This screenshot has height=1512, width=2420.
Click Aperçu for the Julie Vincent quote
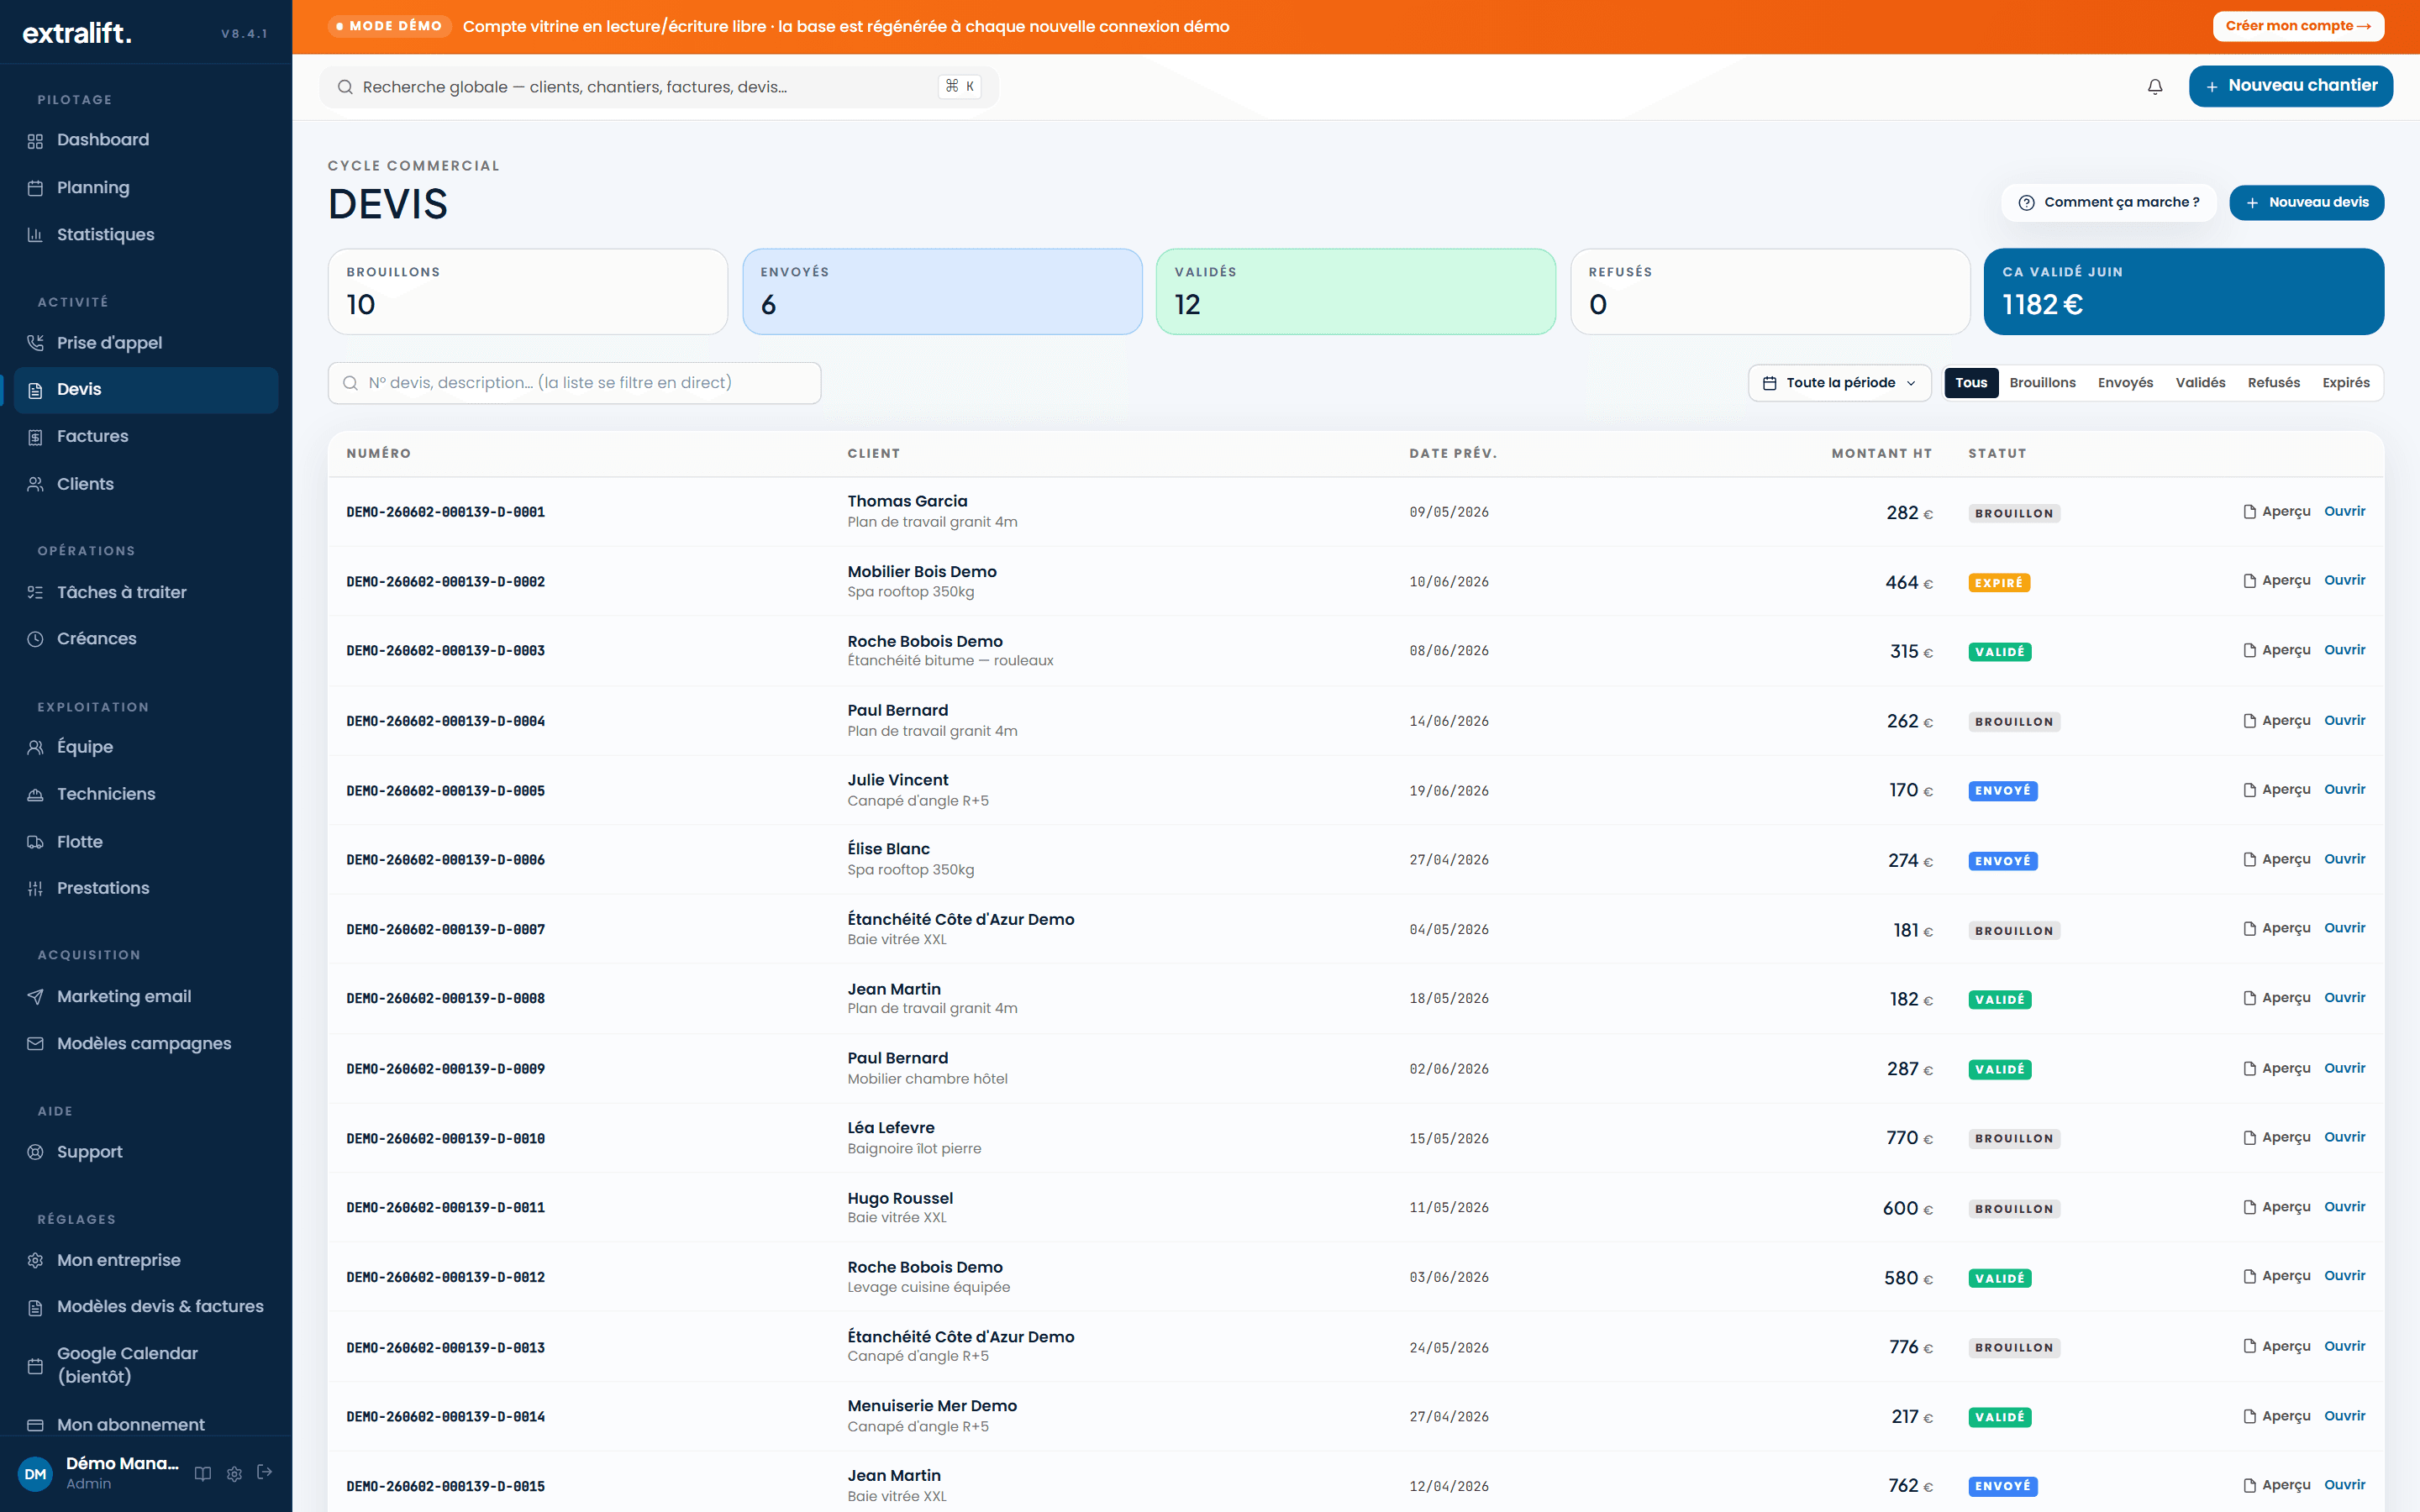point(2277,790)
